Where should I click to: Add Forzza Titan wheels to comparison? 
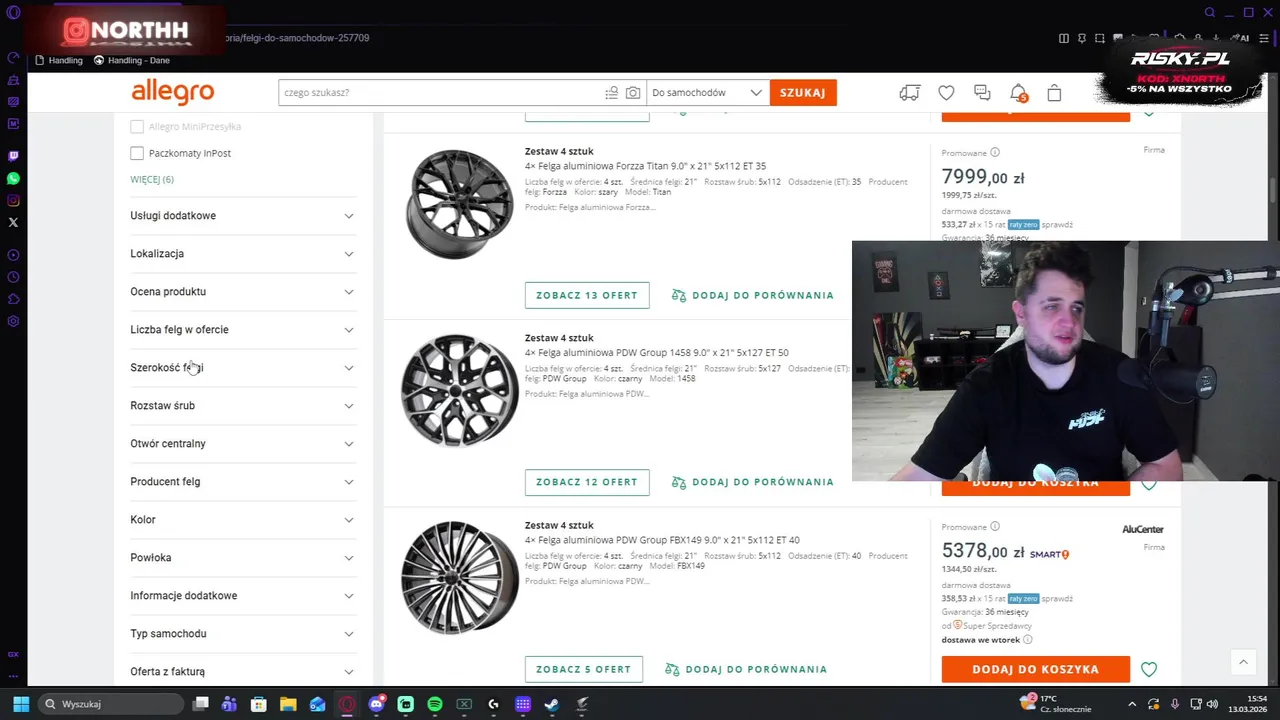[753, 295]
